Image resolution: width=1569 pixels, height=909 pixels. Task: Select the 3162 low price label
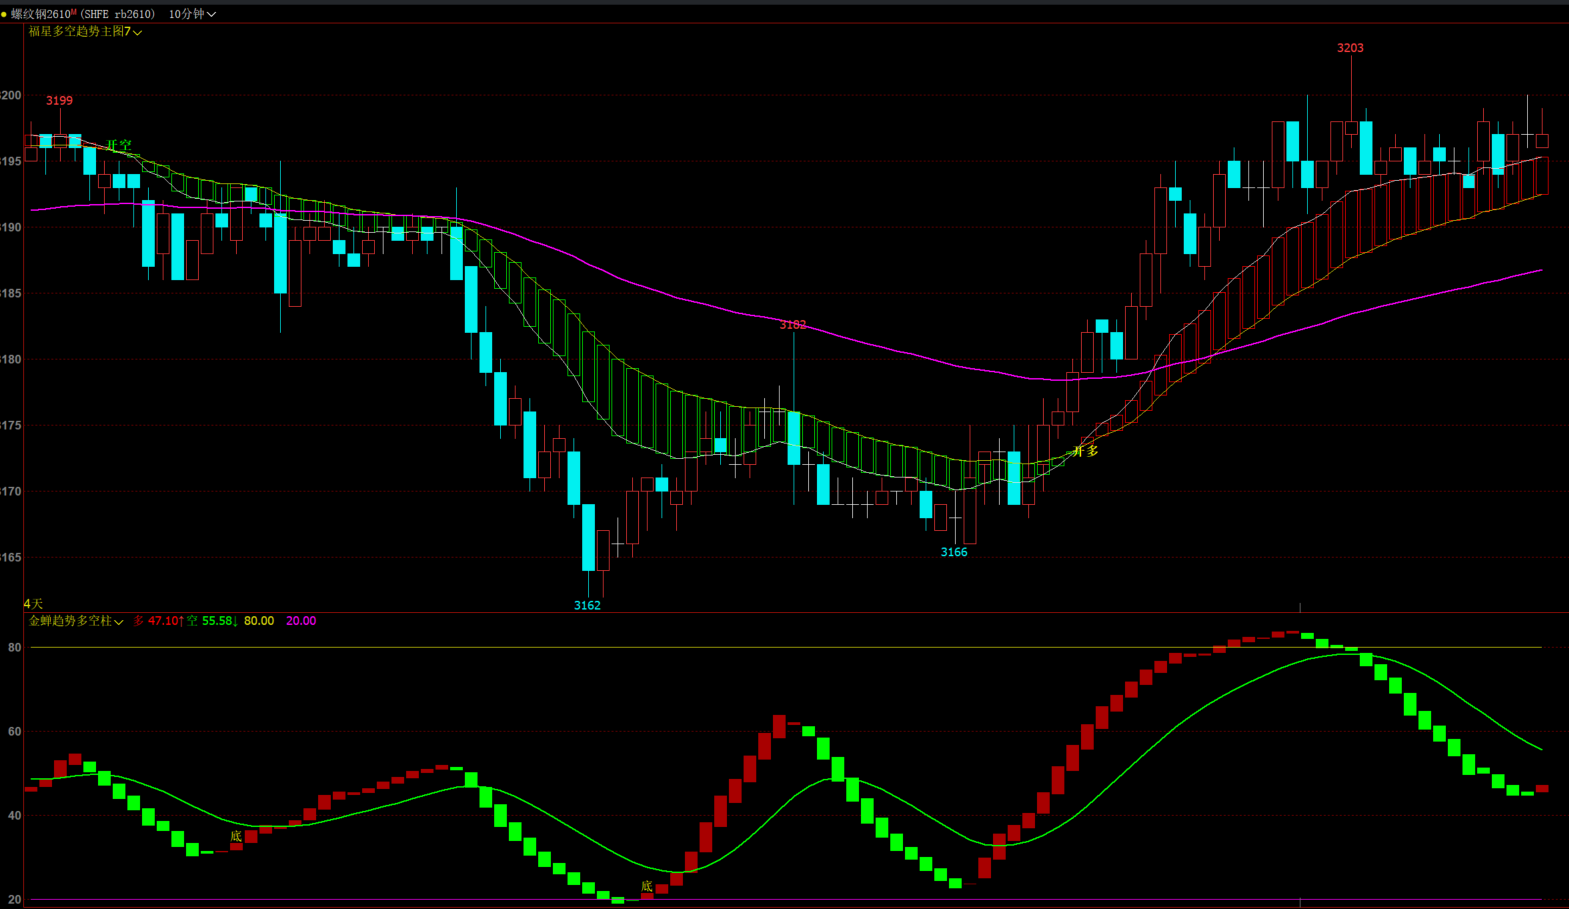point(587,605)
